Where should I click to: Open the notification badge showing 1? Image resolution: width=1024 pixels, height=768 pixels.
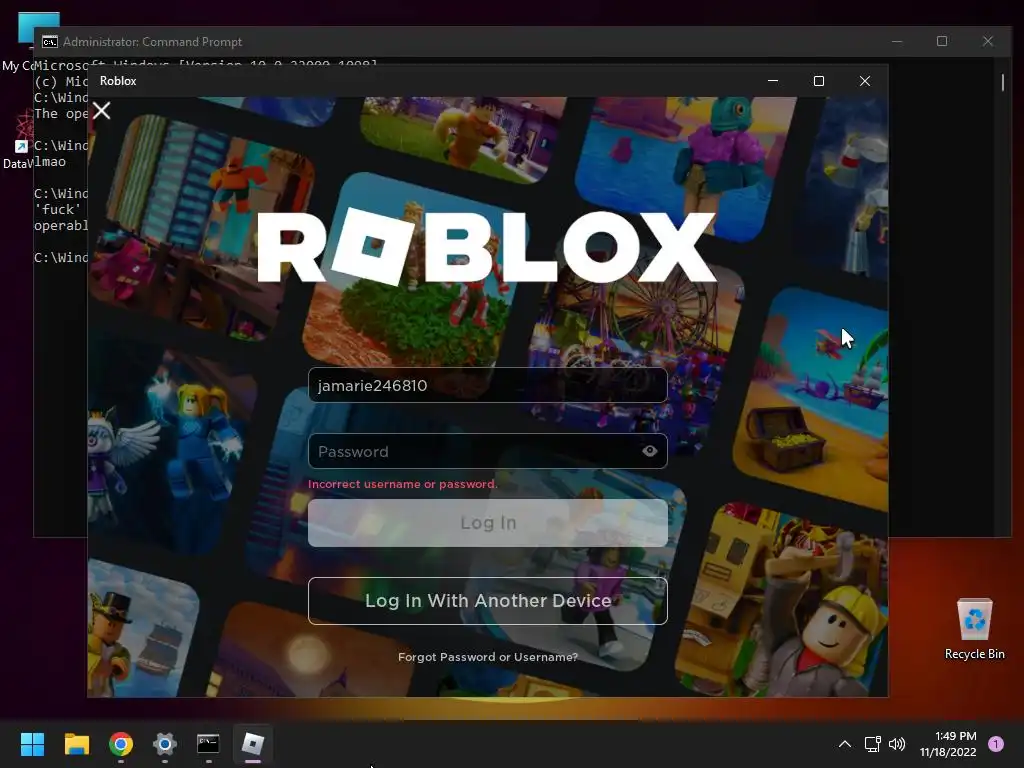tap(996, 744)
